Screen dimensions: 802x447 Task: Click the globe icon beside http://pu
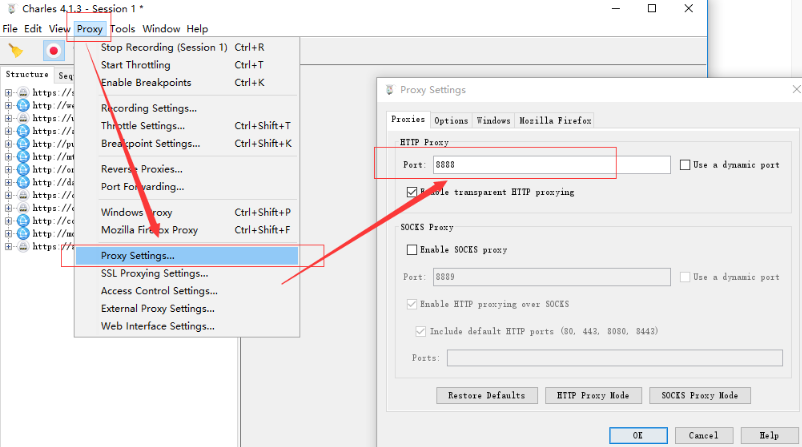coord(23,144)
